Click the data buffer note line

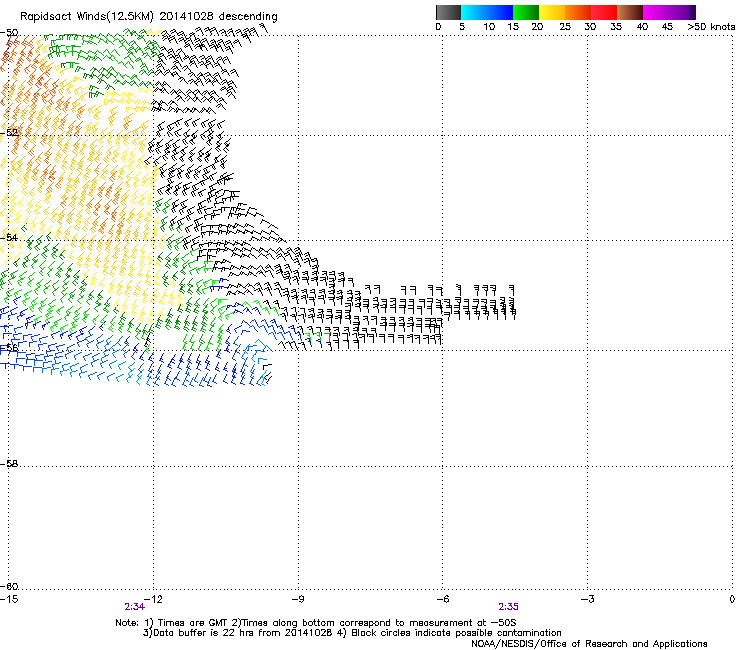point(352,633)
